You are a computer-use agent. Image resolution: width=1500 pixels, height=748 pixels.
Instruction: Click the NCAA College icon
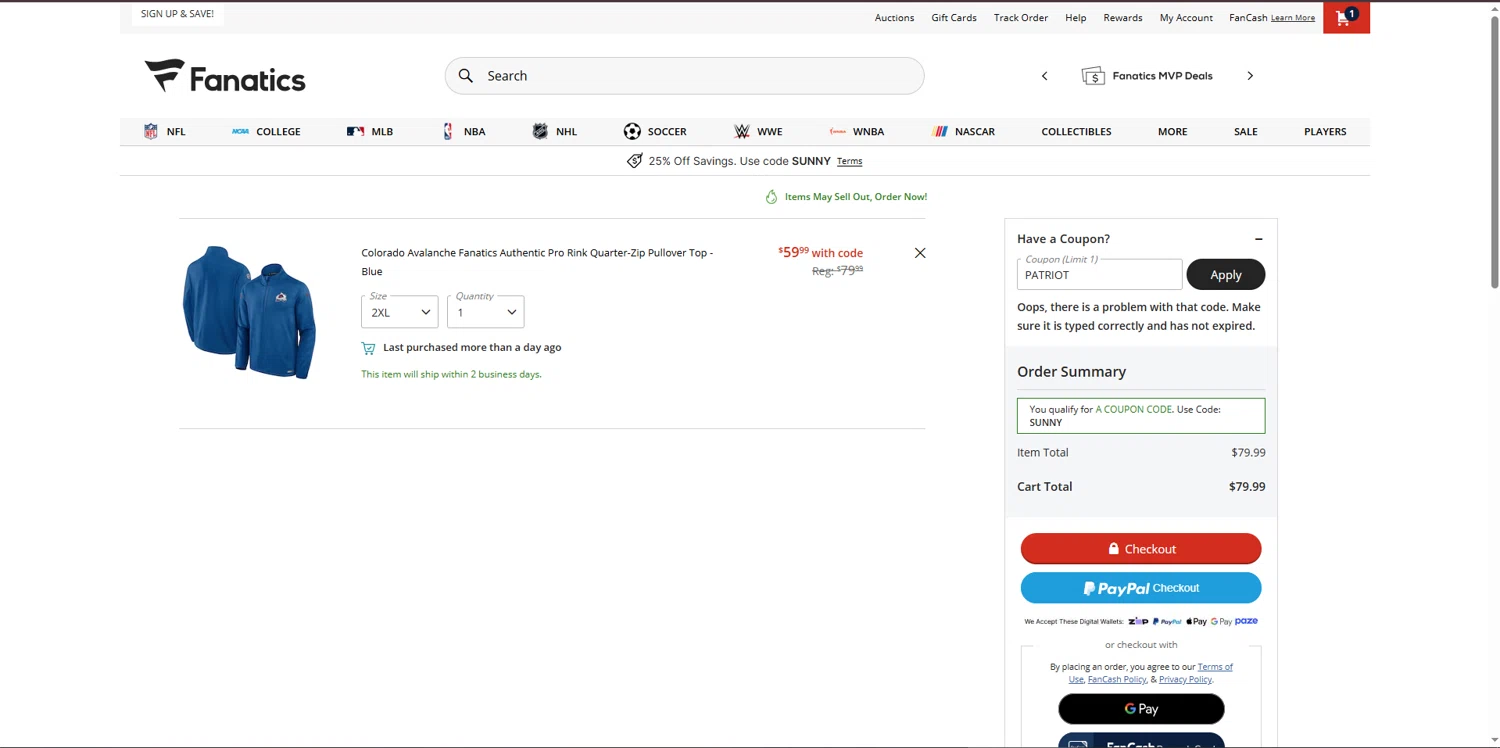pos(240,131)
